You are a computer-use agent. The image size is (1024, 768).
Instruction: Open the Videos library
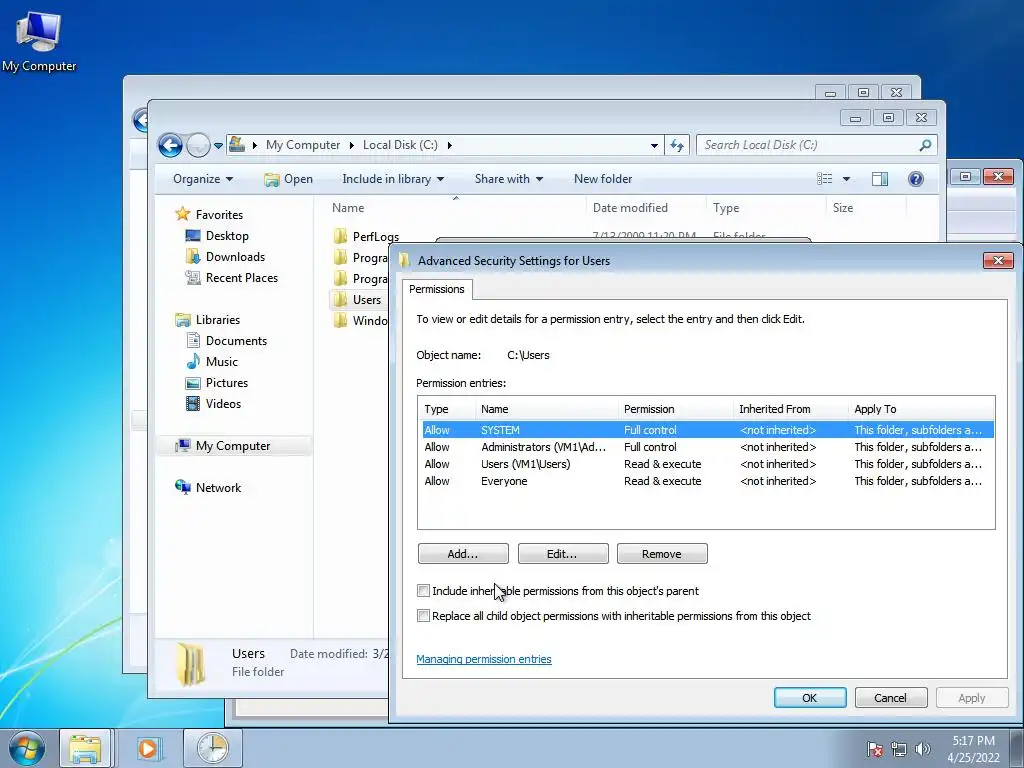point(214,404)
